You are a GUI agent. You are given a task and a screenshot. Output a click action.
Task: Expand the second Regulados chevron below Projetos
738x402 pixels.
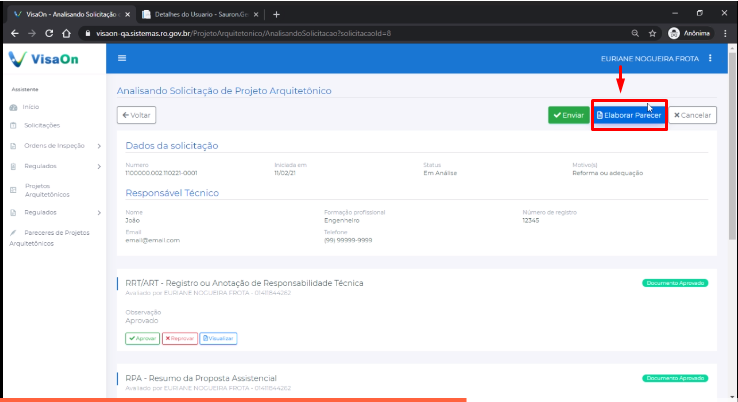point(99,213)
